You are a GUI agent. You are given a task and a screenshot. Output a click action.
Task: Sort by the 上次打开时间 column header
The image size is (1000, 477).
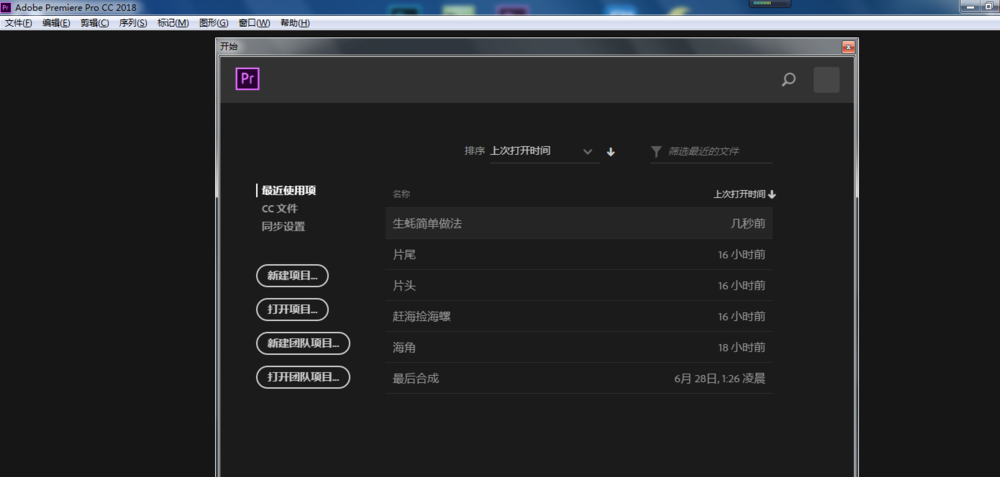(x=744, y=194)
